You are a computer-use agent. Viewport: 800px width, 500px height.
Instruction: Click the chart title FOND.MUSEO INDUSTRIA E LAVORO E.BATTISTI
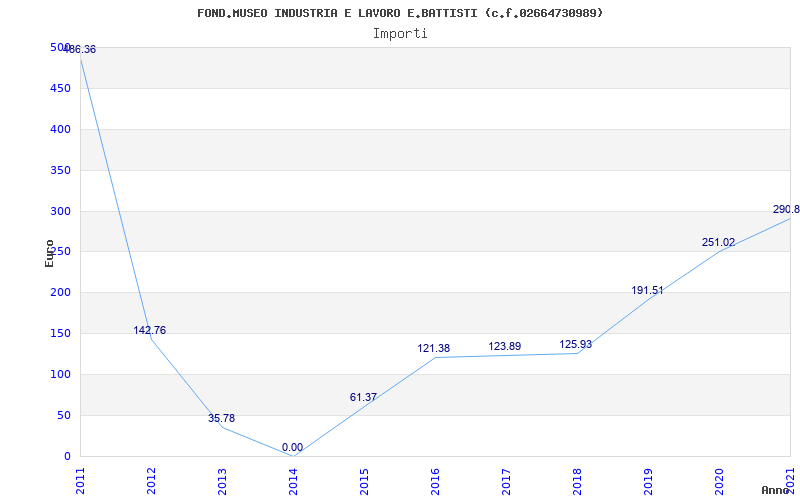(400, 13)
